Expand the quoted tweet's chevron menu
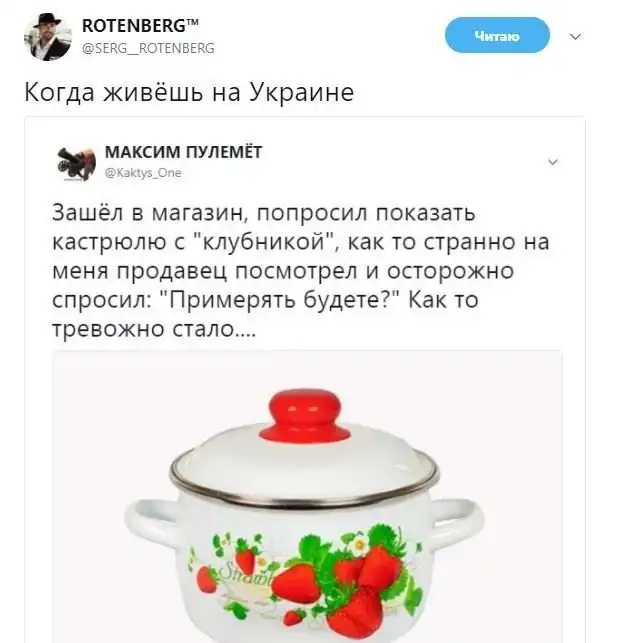The width and height of the screenshot is (622, 643). [553, 162]
